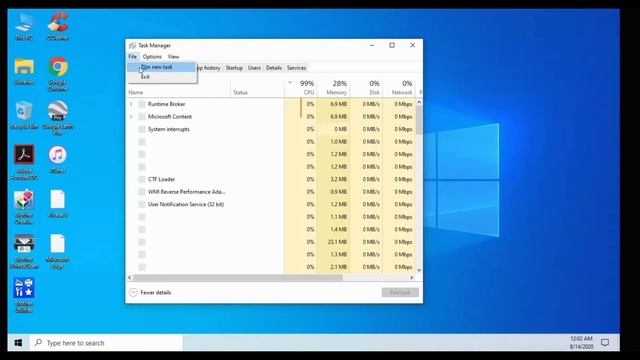
Task: Sort by the 28% Memory column header
Action: 333,87
